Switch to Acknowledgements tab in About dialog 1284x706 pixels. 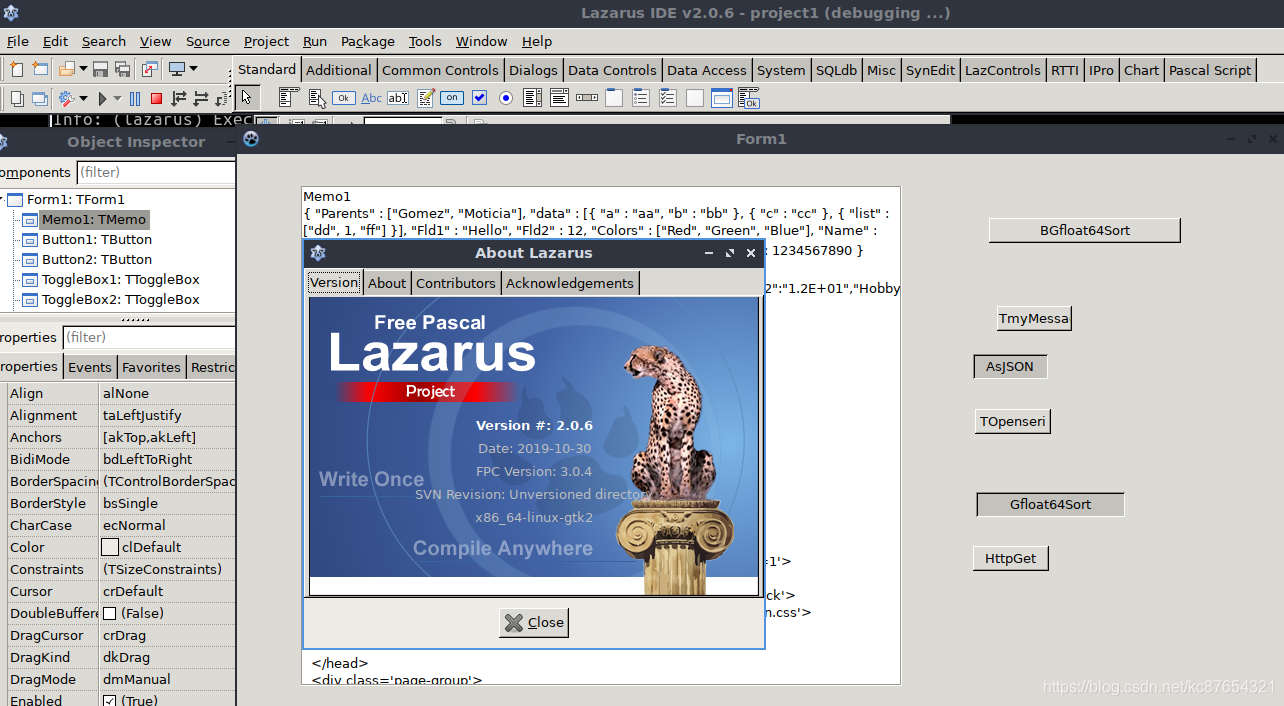570,283
